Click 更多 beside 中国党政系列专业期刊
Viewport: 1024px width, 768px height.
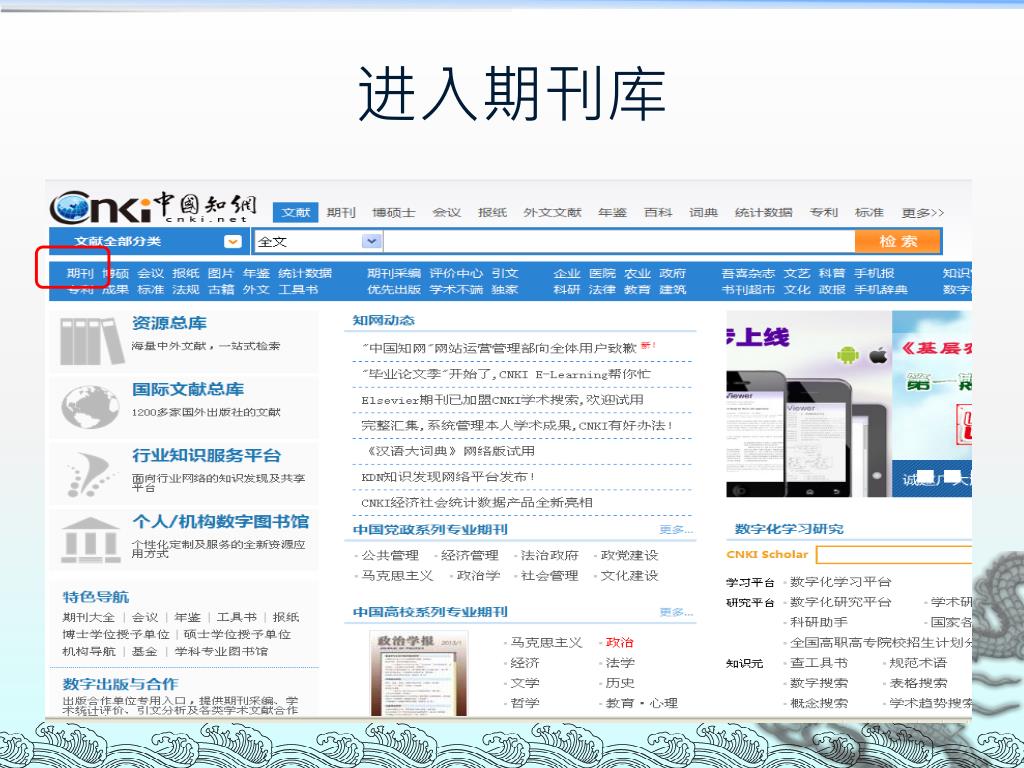(676, 530)
